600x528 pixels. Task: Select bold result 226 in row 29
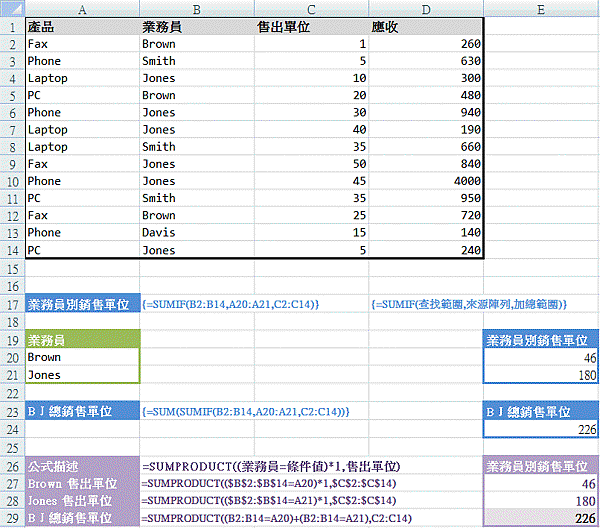[541, 518]
